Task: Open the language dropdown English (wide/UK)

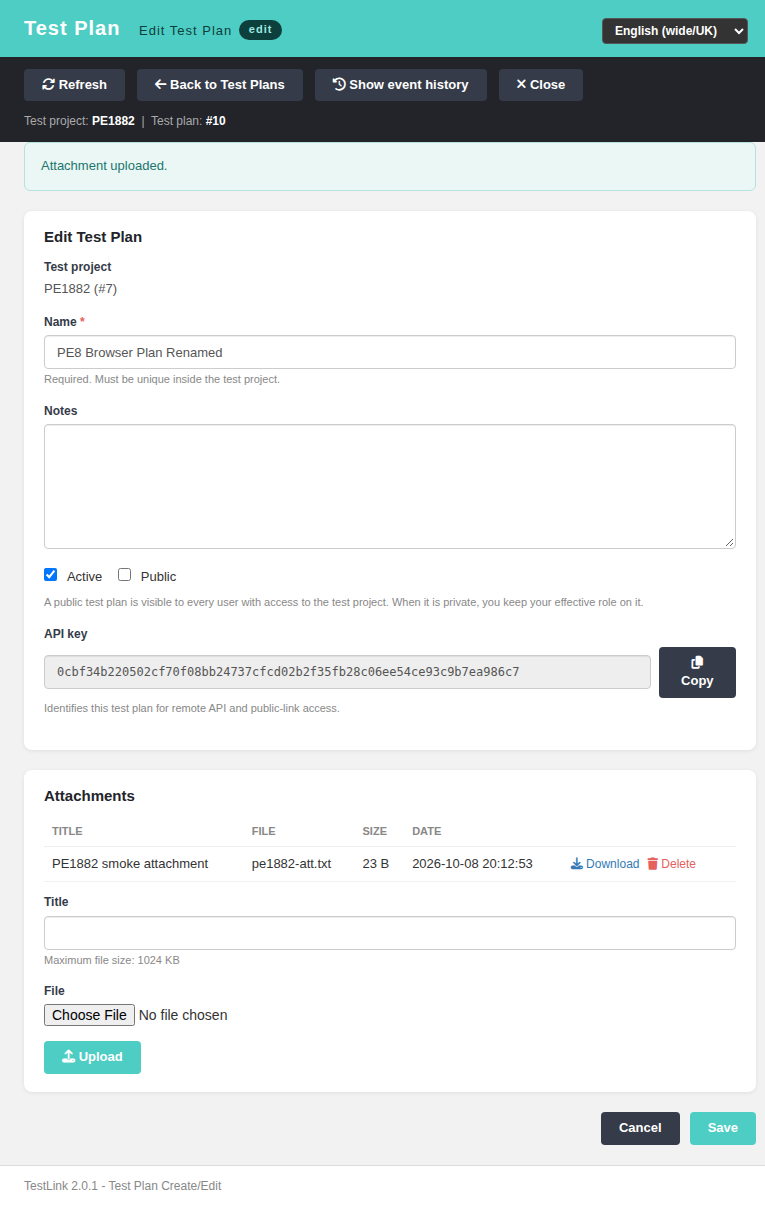Action: pos(675,31)
